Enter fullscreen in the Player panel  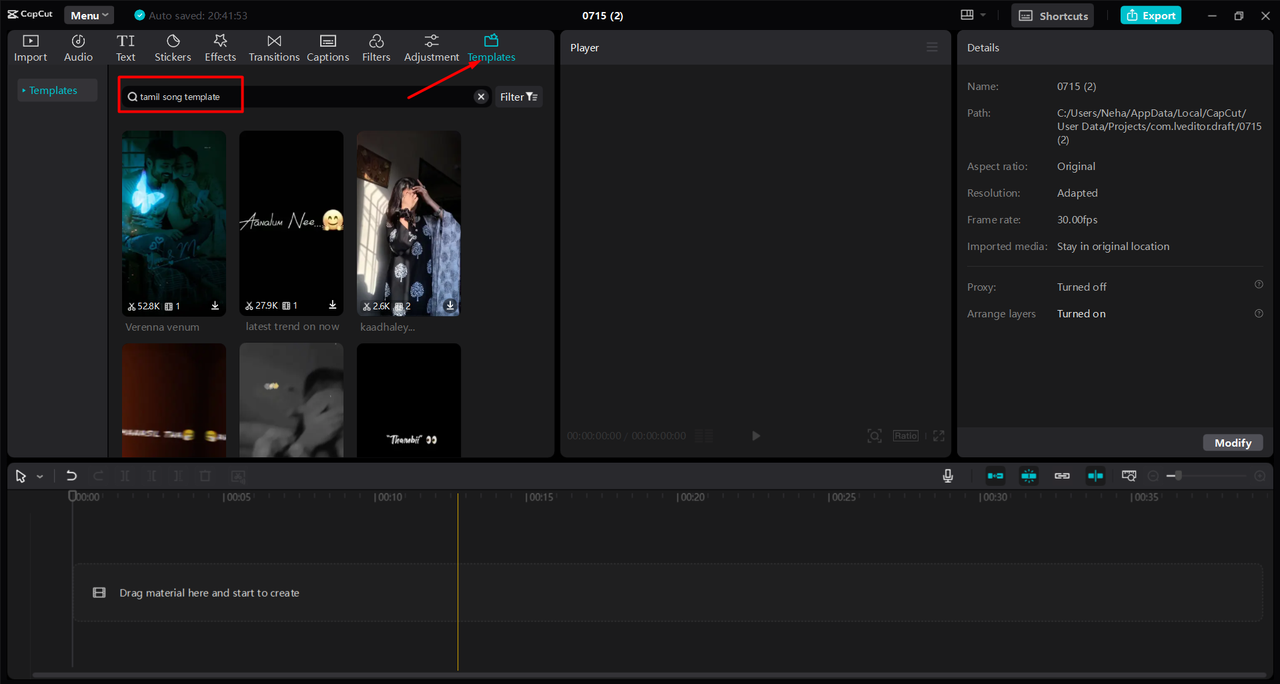938,436
